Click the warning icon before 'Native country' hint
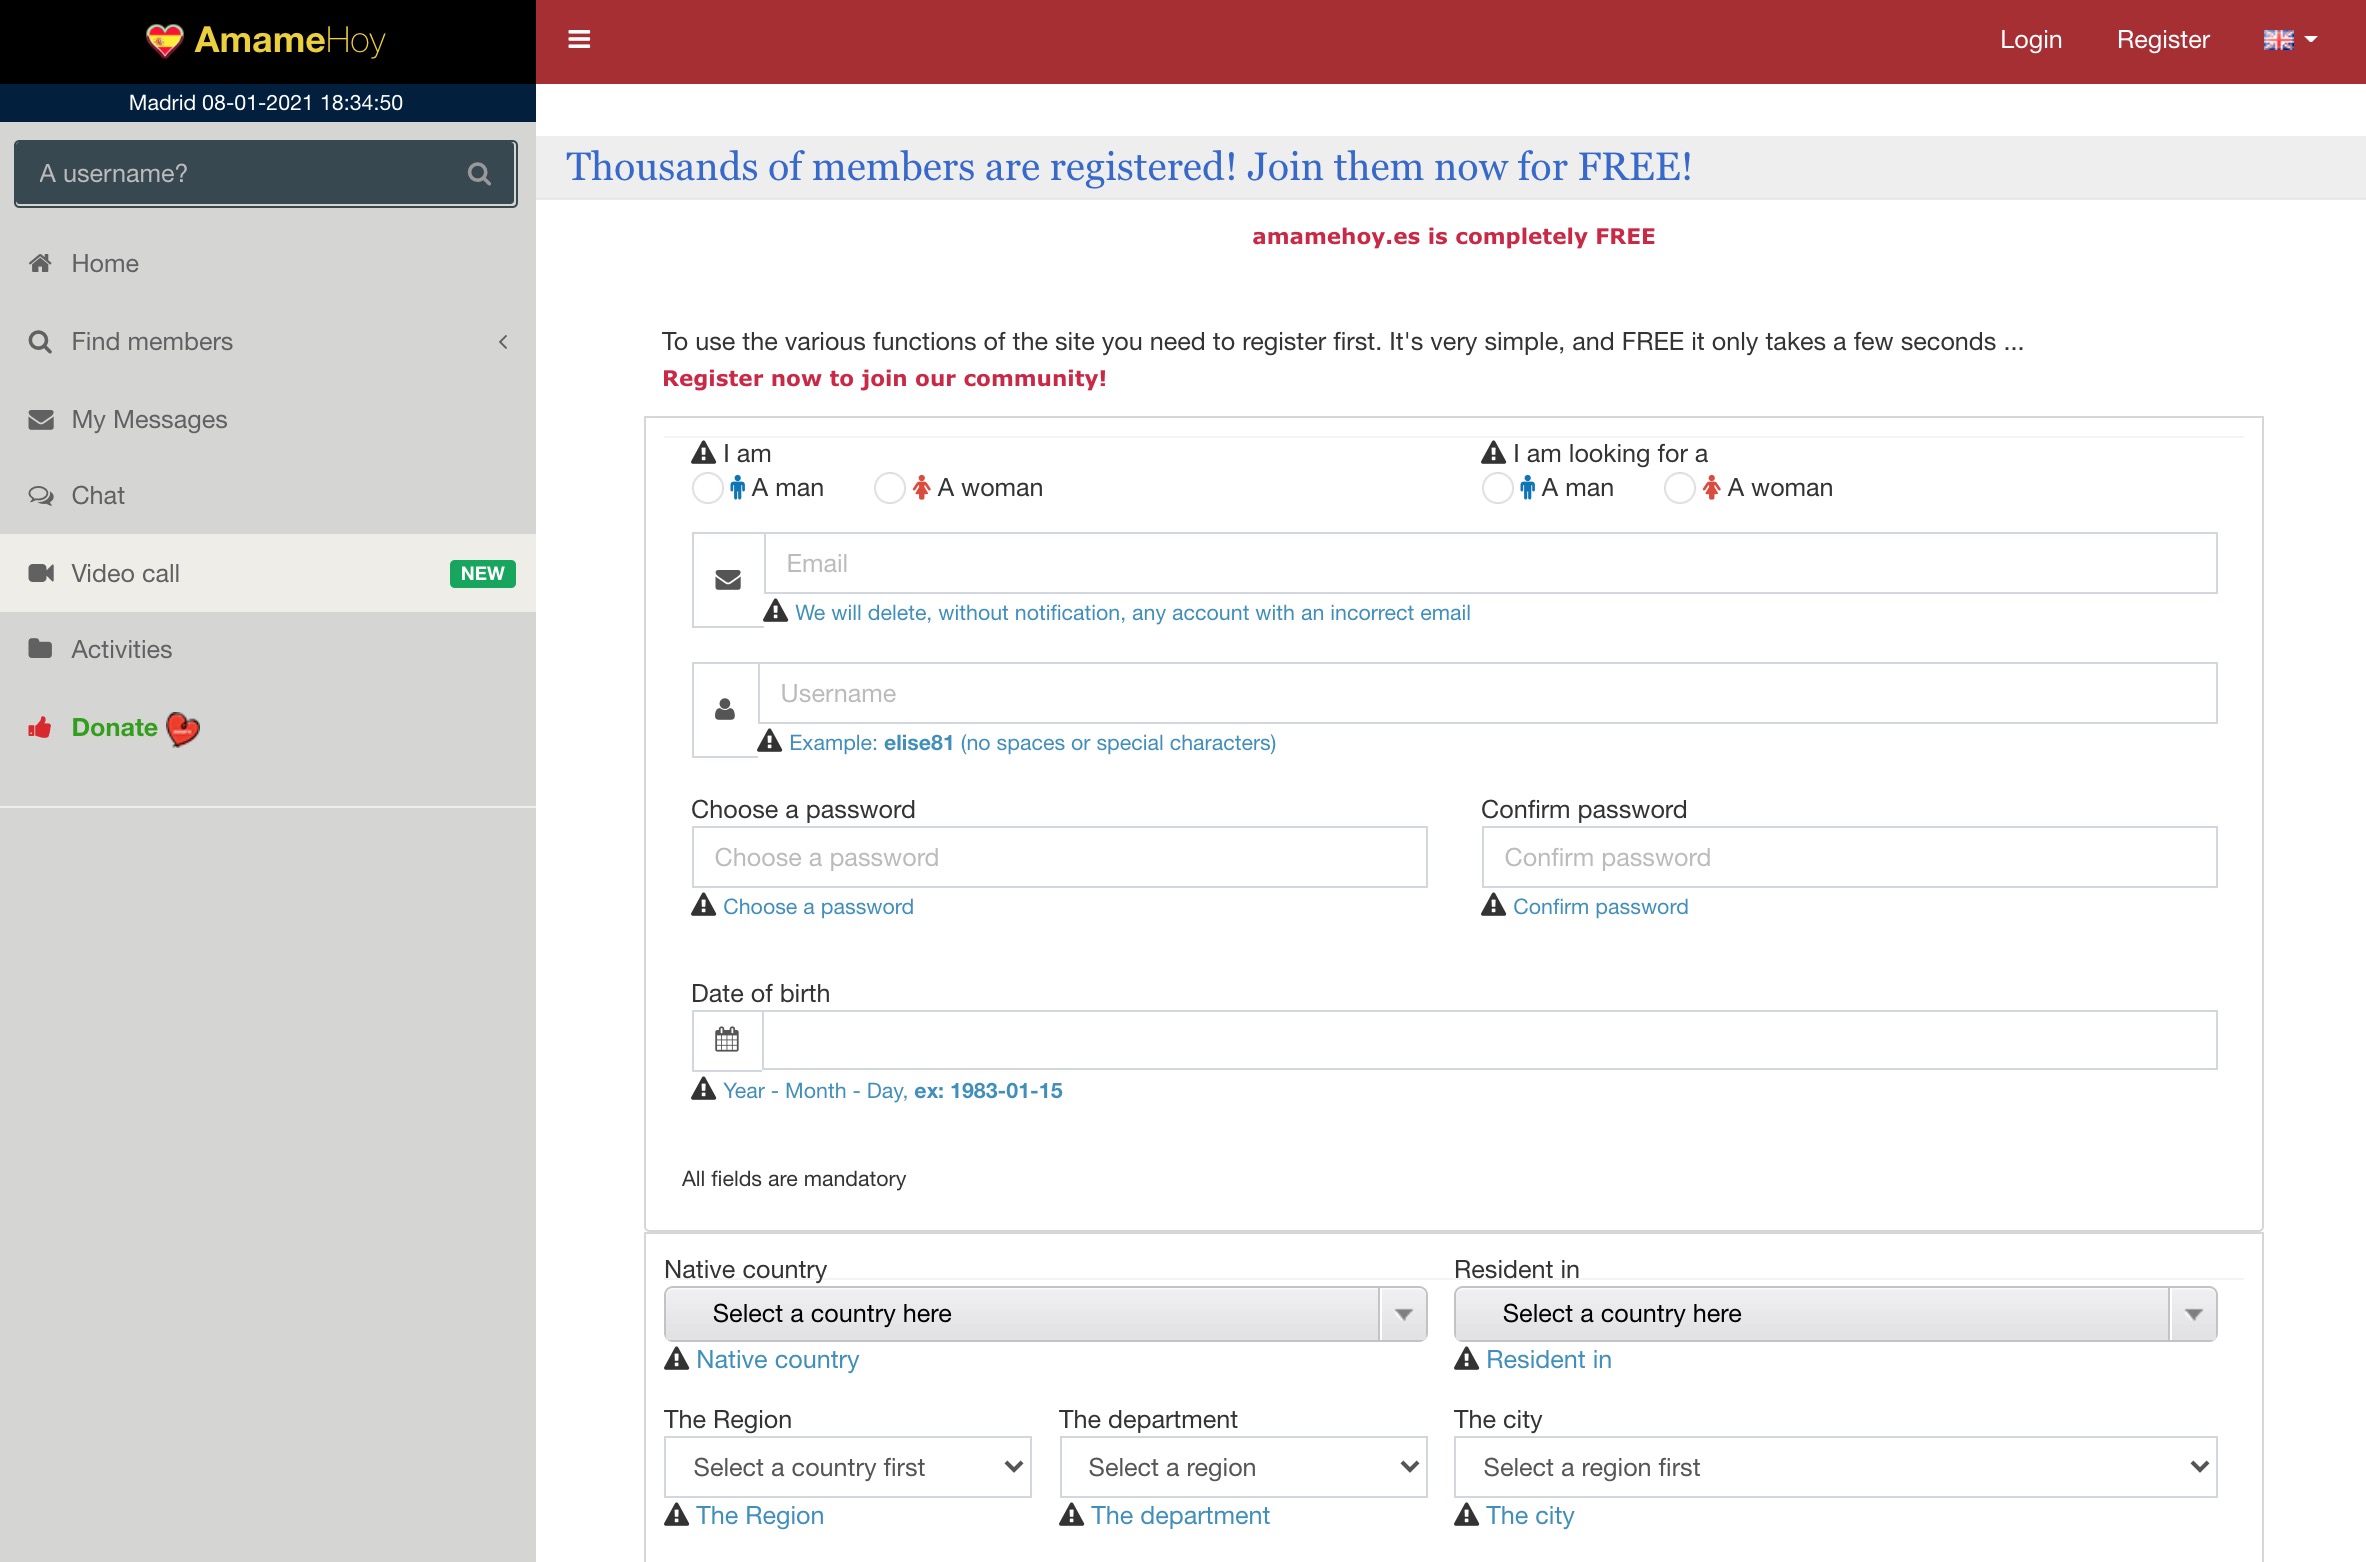 (x=677, y=1359)
